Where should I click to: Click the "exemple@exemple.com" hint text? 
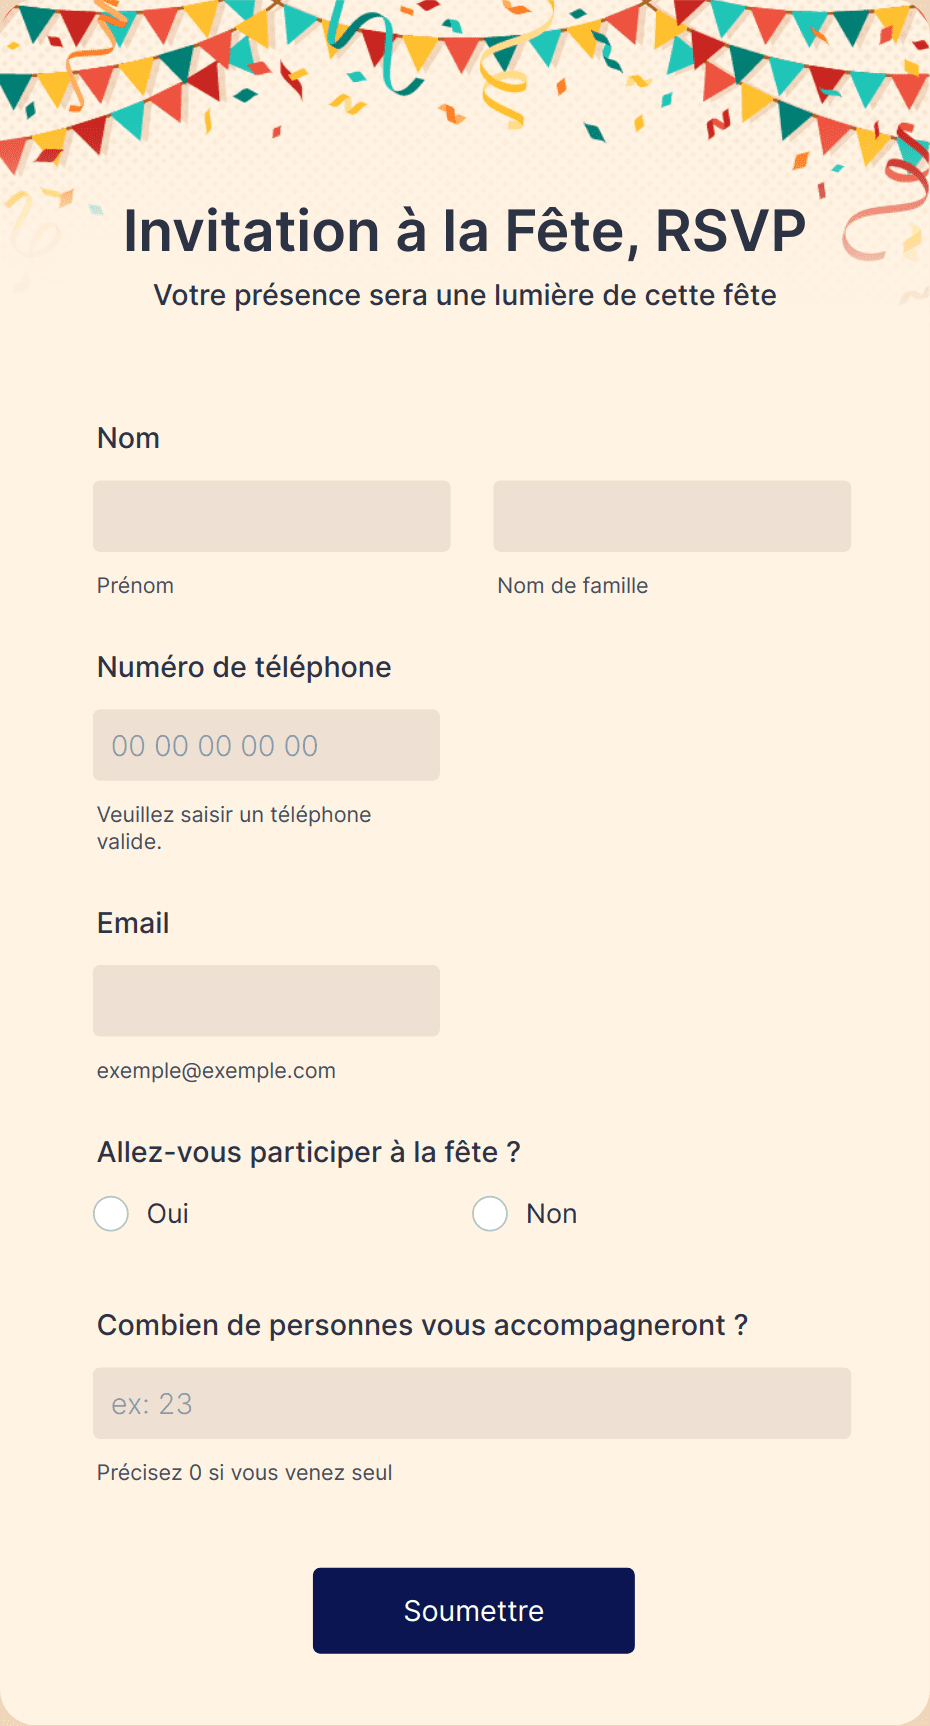(x=216, y=1071)
